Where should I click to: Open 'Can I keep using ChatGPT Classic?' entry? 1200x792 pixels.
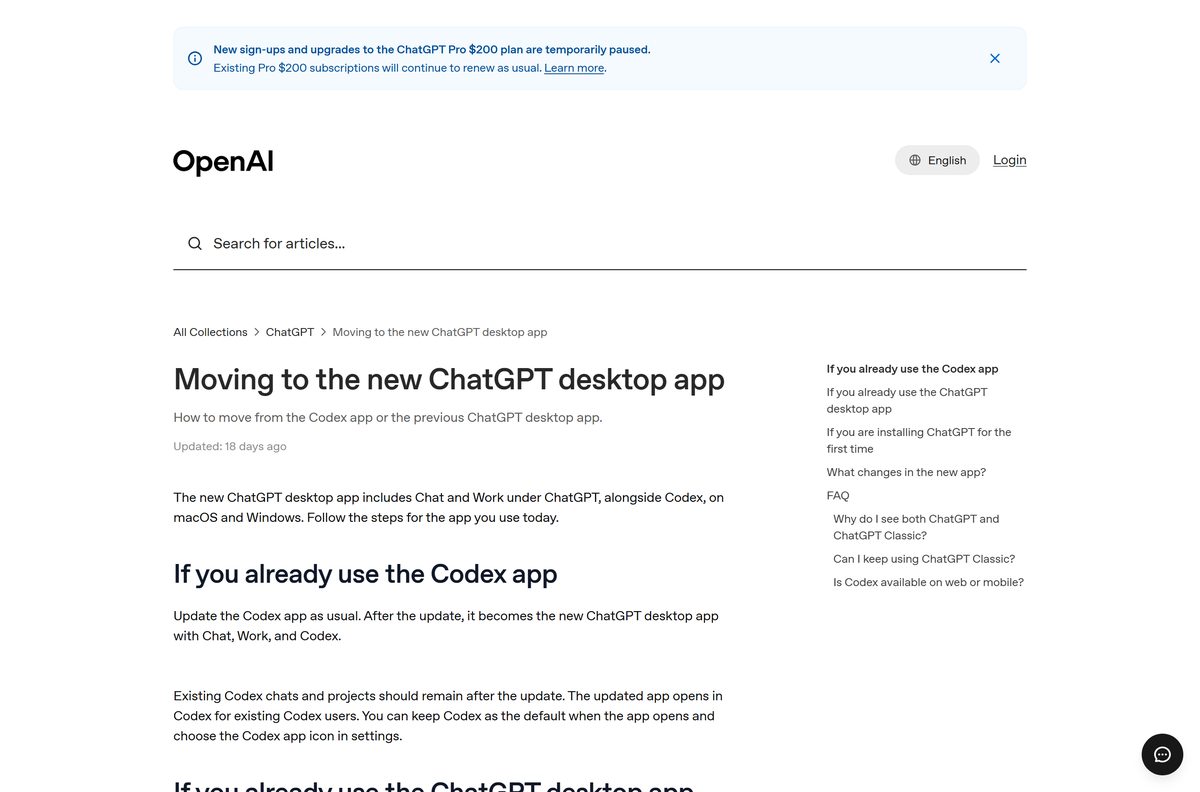(x=924, y=559)
